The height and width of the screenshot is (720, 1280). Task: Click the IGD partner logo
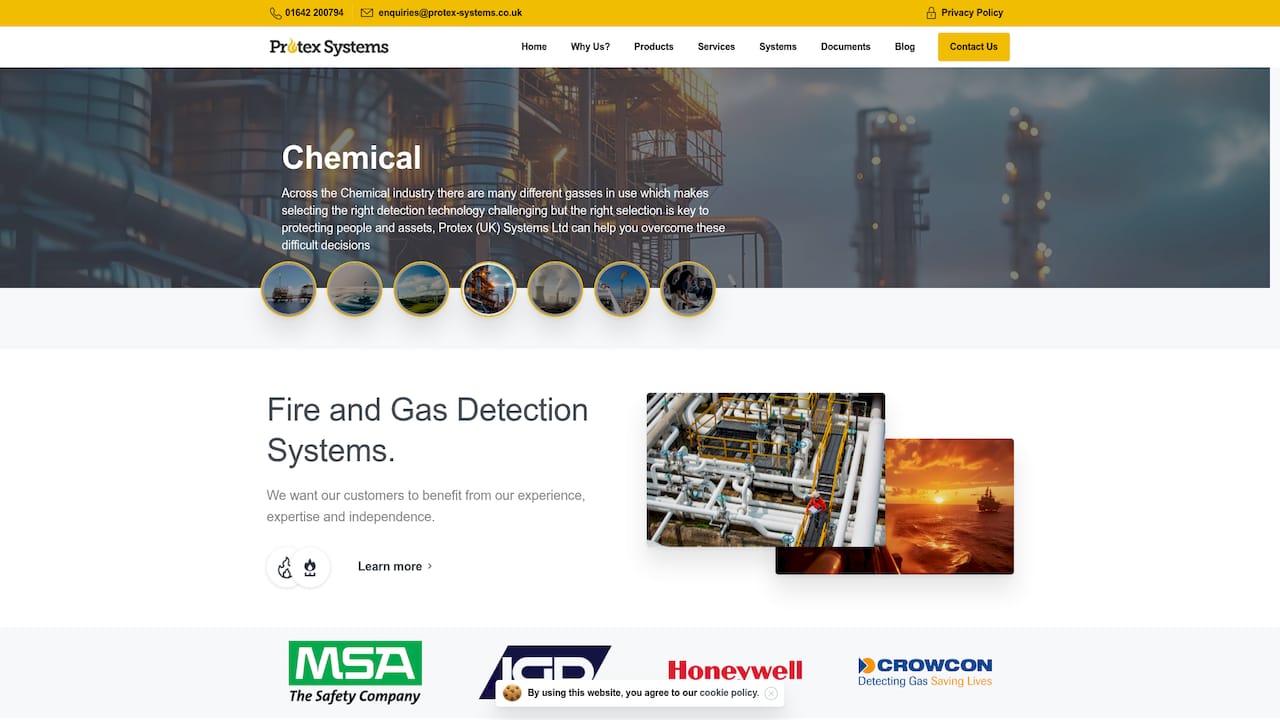pyautogui.click(x=545, y=672)
